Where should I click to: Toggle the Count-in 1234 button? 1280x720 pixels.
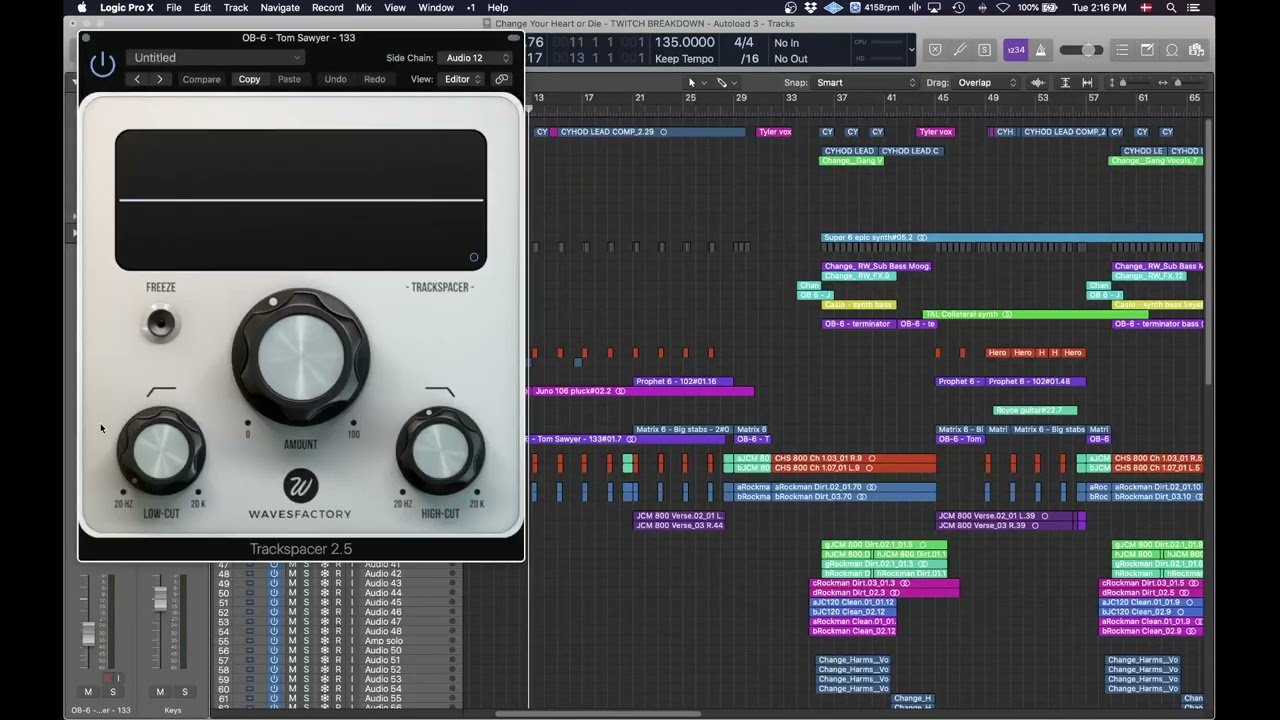point(1016,50)
